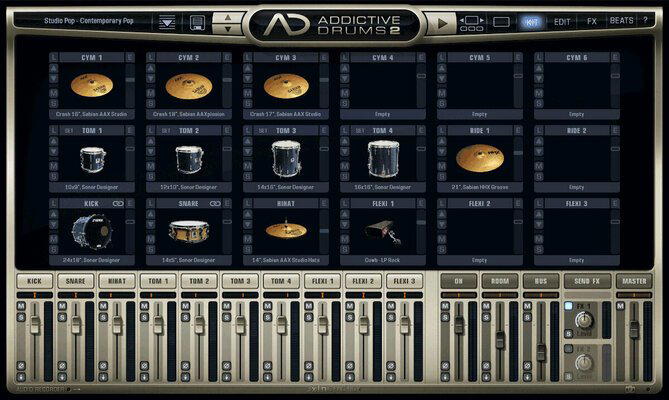Viewport: 669px width, 400px height.
Task: Open help with the question mark
Action: point(645,20)
